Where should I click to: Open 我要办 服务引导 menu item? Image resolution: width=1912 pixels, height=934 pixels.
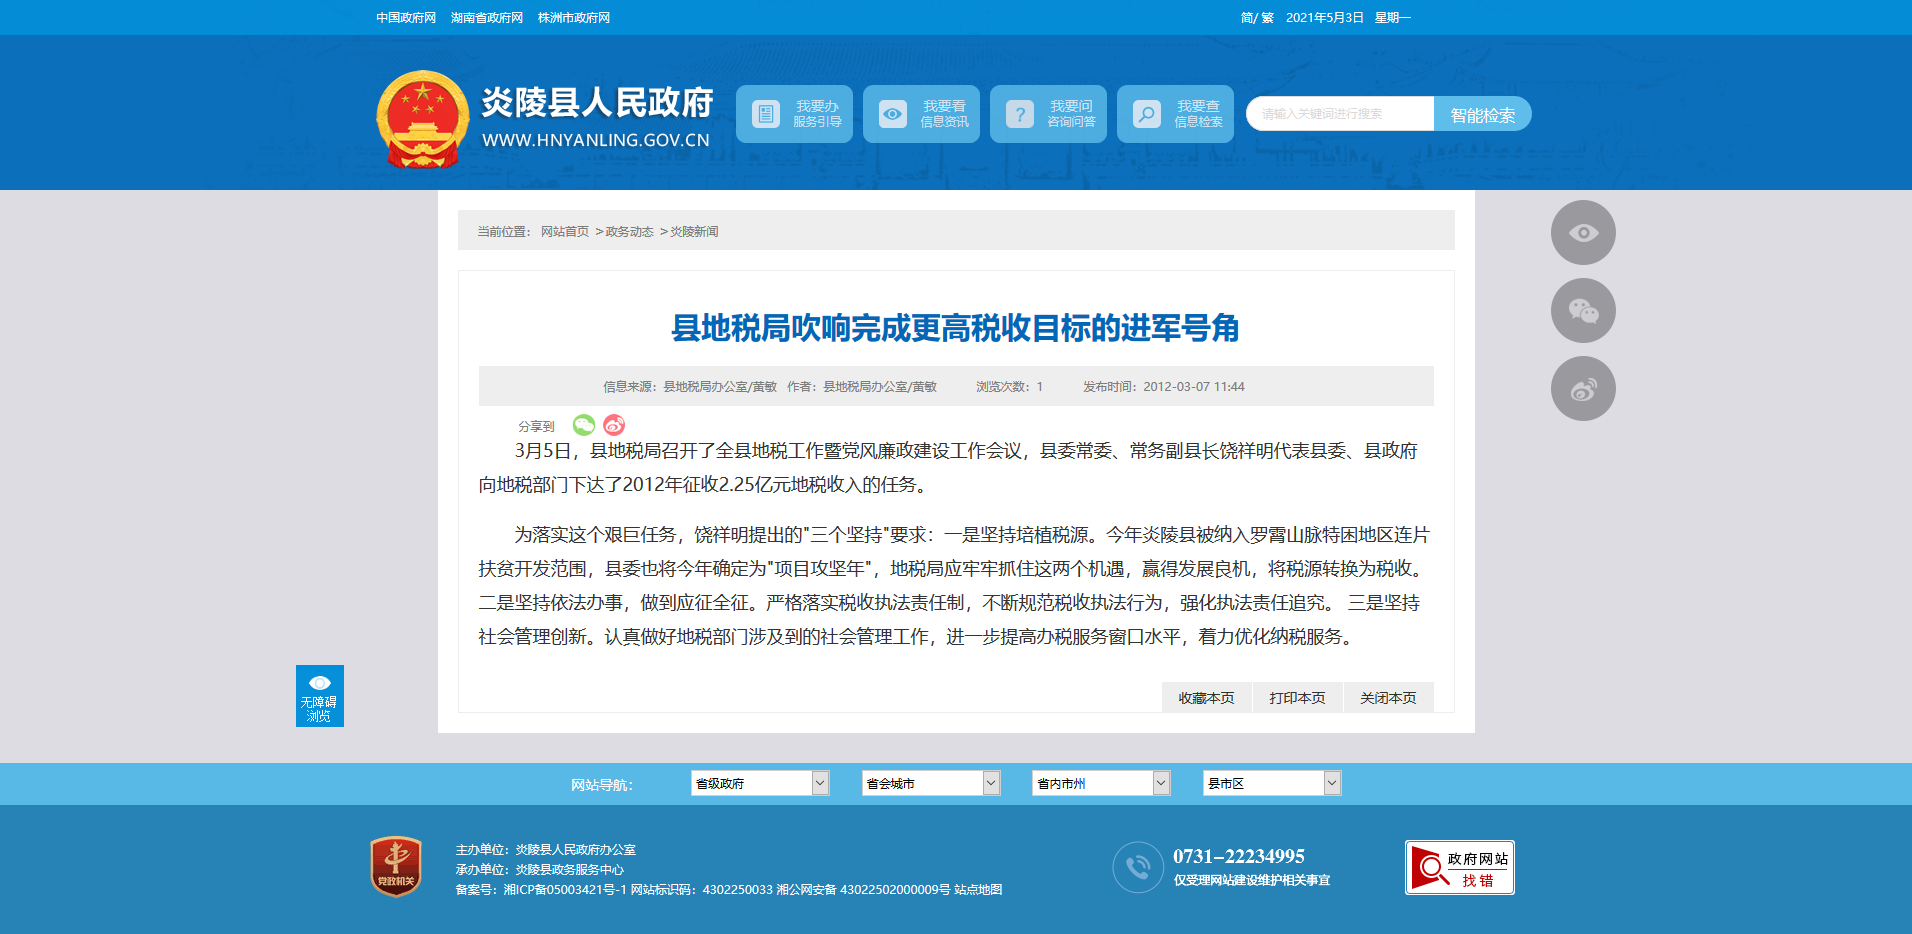[794, 114]
